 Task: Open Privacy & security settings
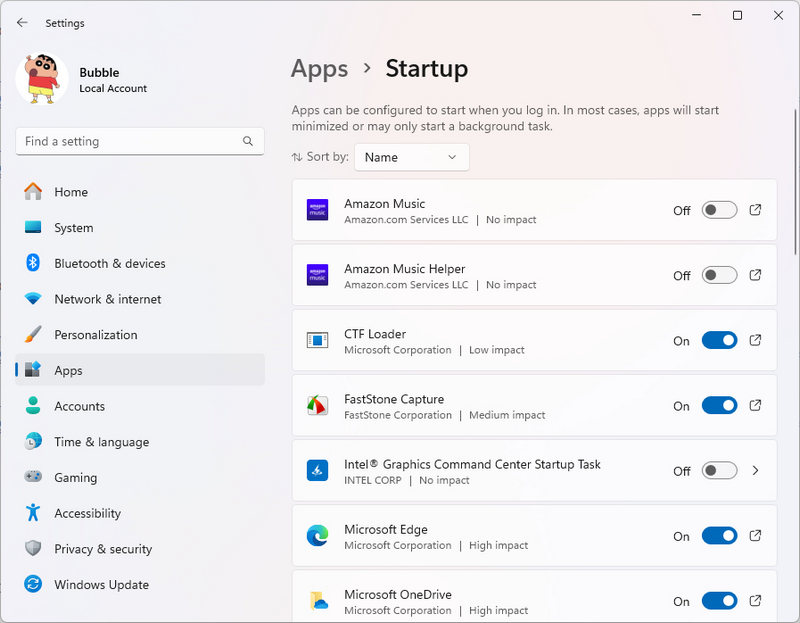pos(140,549)
